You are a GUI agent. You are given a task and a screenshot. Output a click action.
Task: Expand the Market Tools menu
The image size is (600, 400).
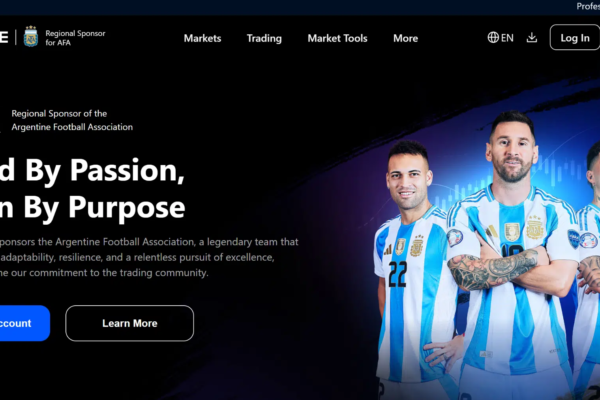338,38
